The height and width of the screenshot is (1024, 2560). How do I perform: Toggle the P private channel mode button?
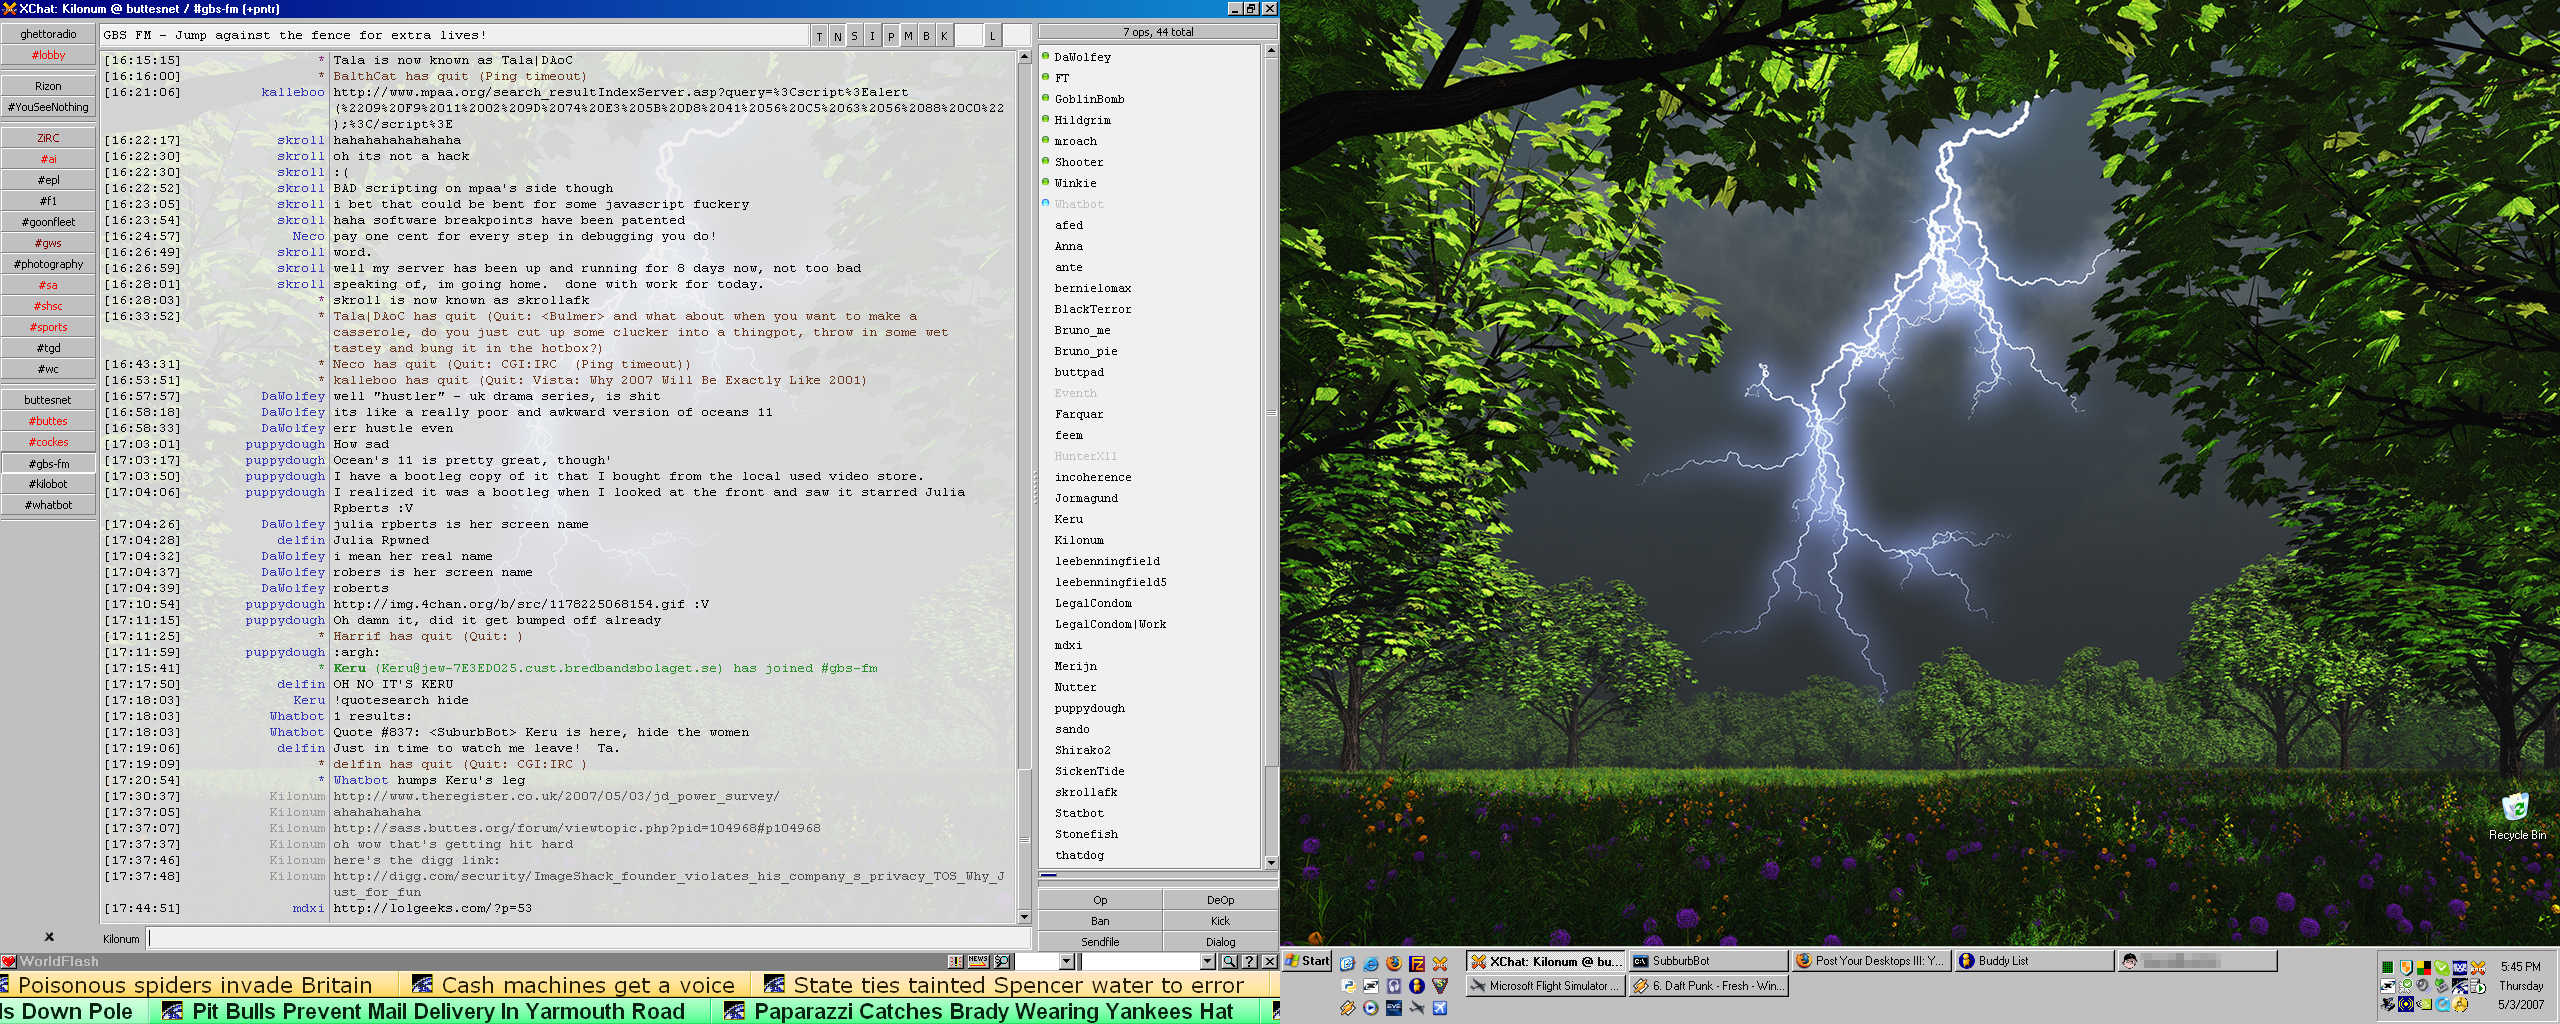(890, 36)
